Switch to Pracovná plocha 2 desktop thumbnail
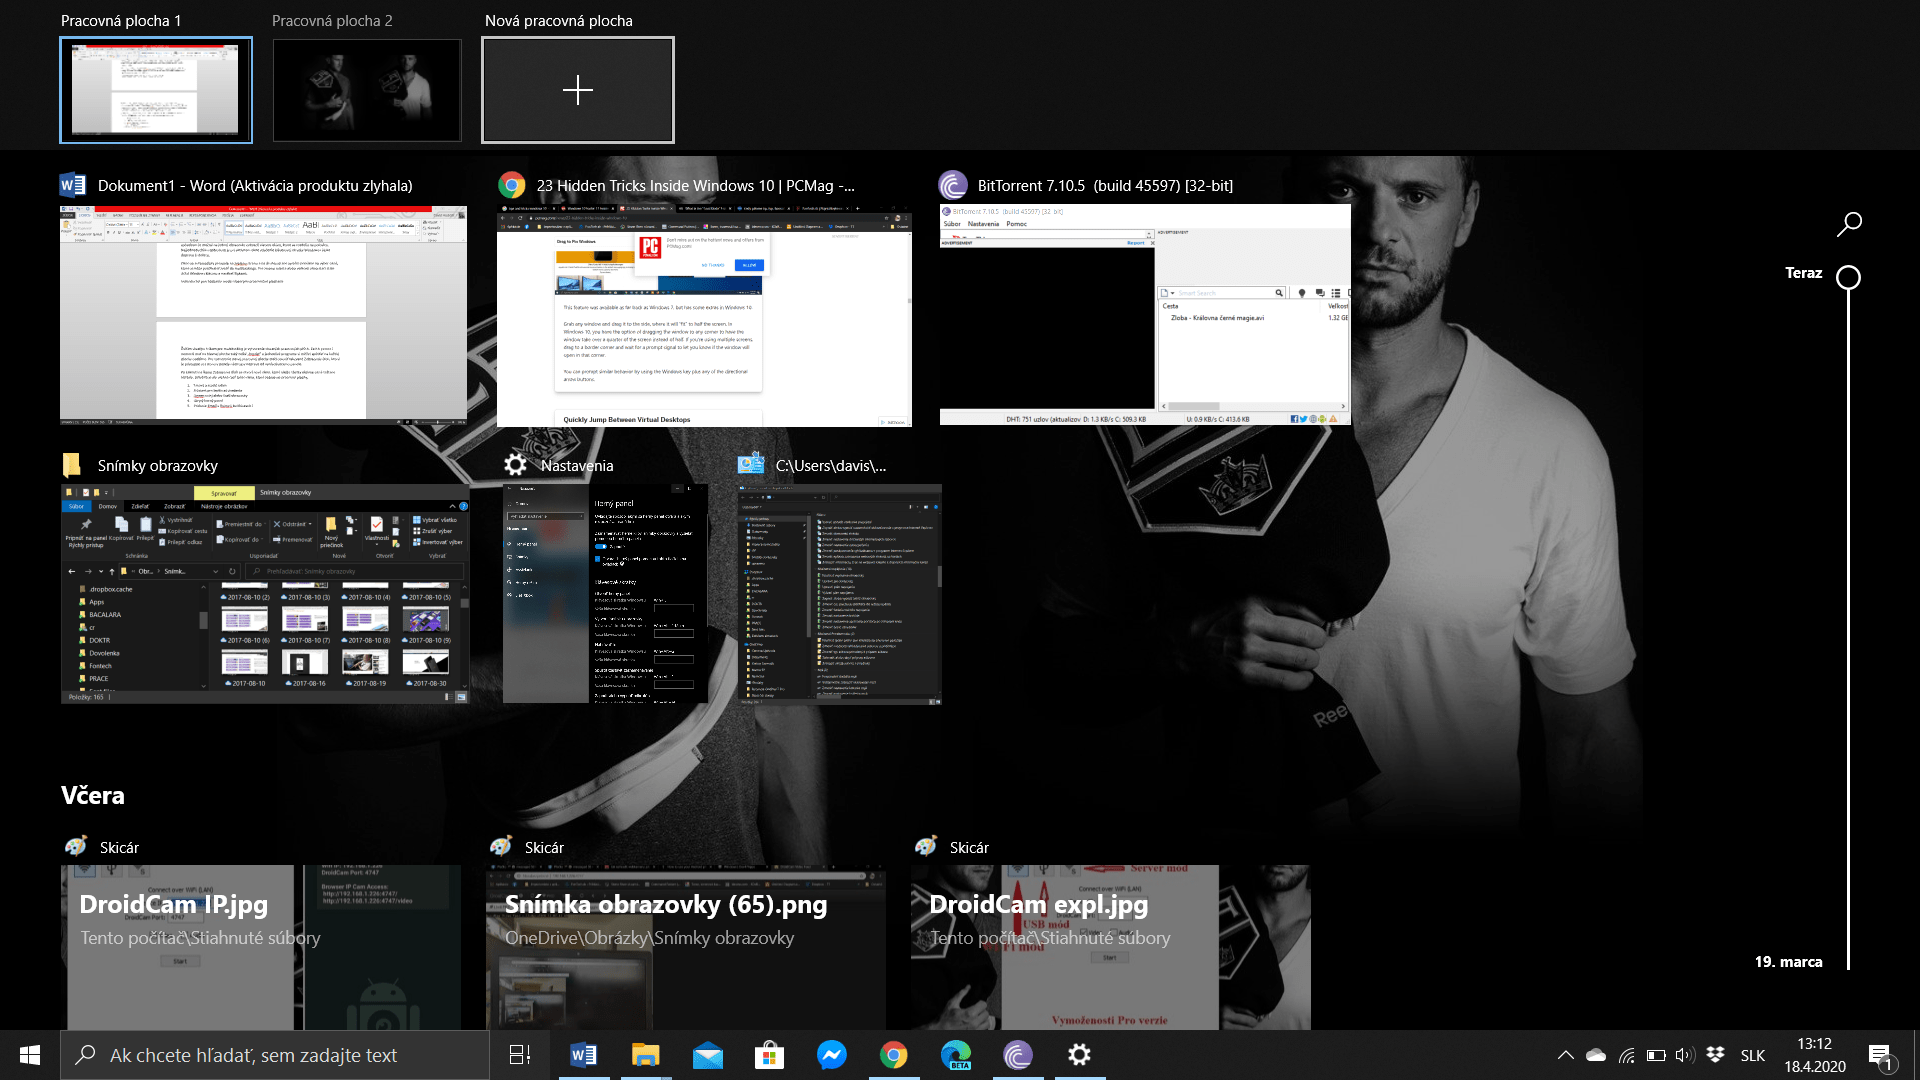The height and width of the screenshot is (1080, 1920). [367, 90]
